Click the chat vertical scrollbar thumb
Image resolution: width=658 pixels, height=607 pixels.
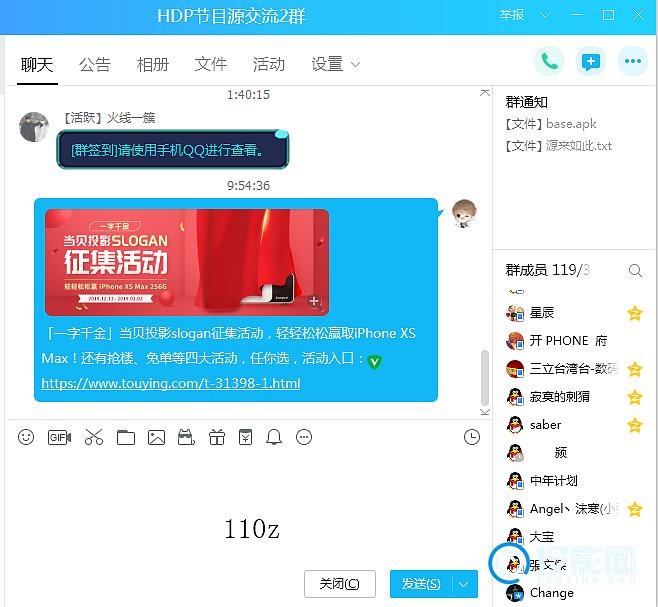pyautogui.click(x=485, y=377)
